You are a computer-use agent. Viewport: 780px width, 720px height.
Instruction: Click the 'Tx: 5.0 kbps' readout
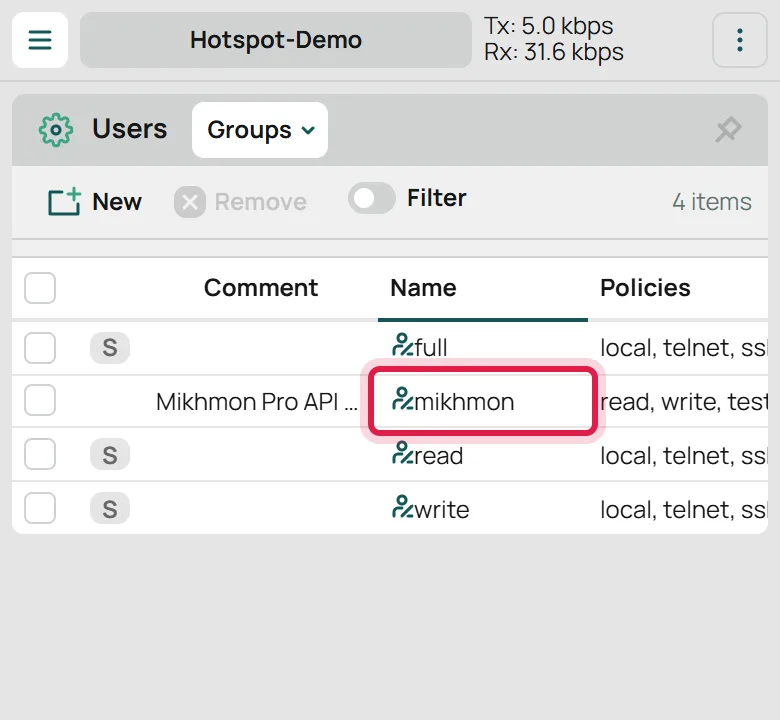(549, 26)
